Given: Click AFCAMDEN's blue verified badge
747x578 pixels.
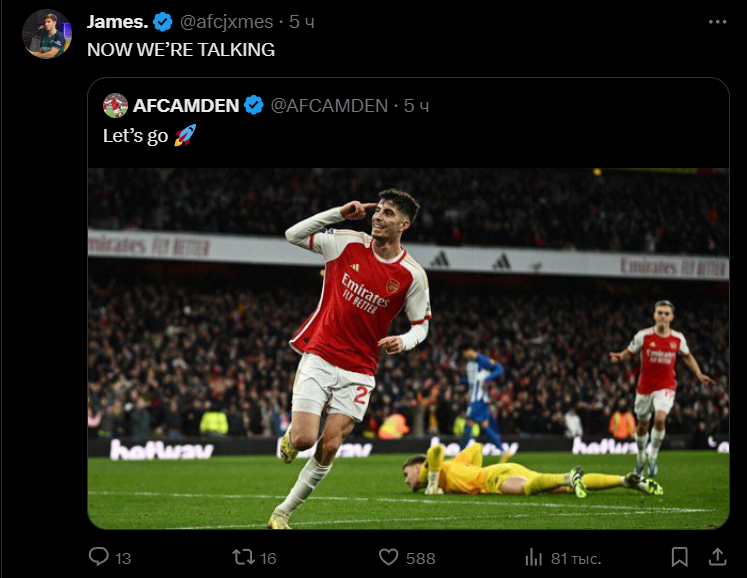Looking at the screenshot, I should click(x=254, y=105).
